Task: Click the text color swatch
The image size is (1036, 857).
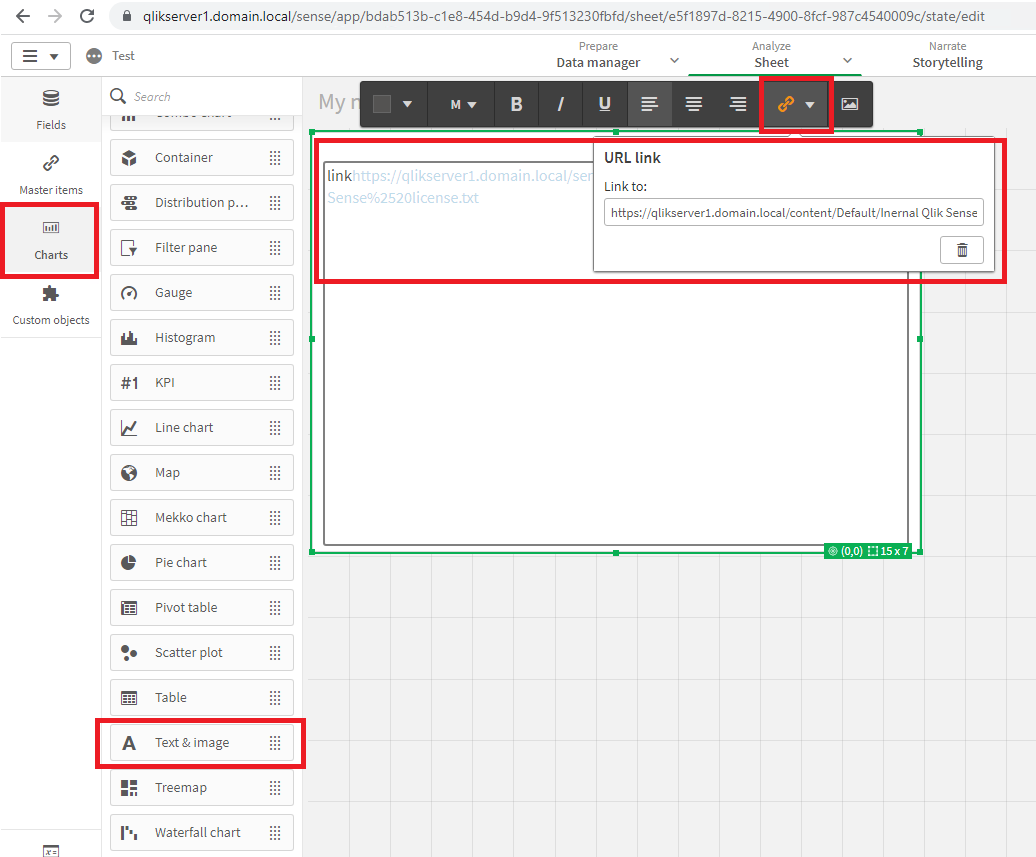Action: 382,104
